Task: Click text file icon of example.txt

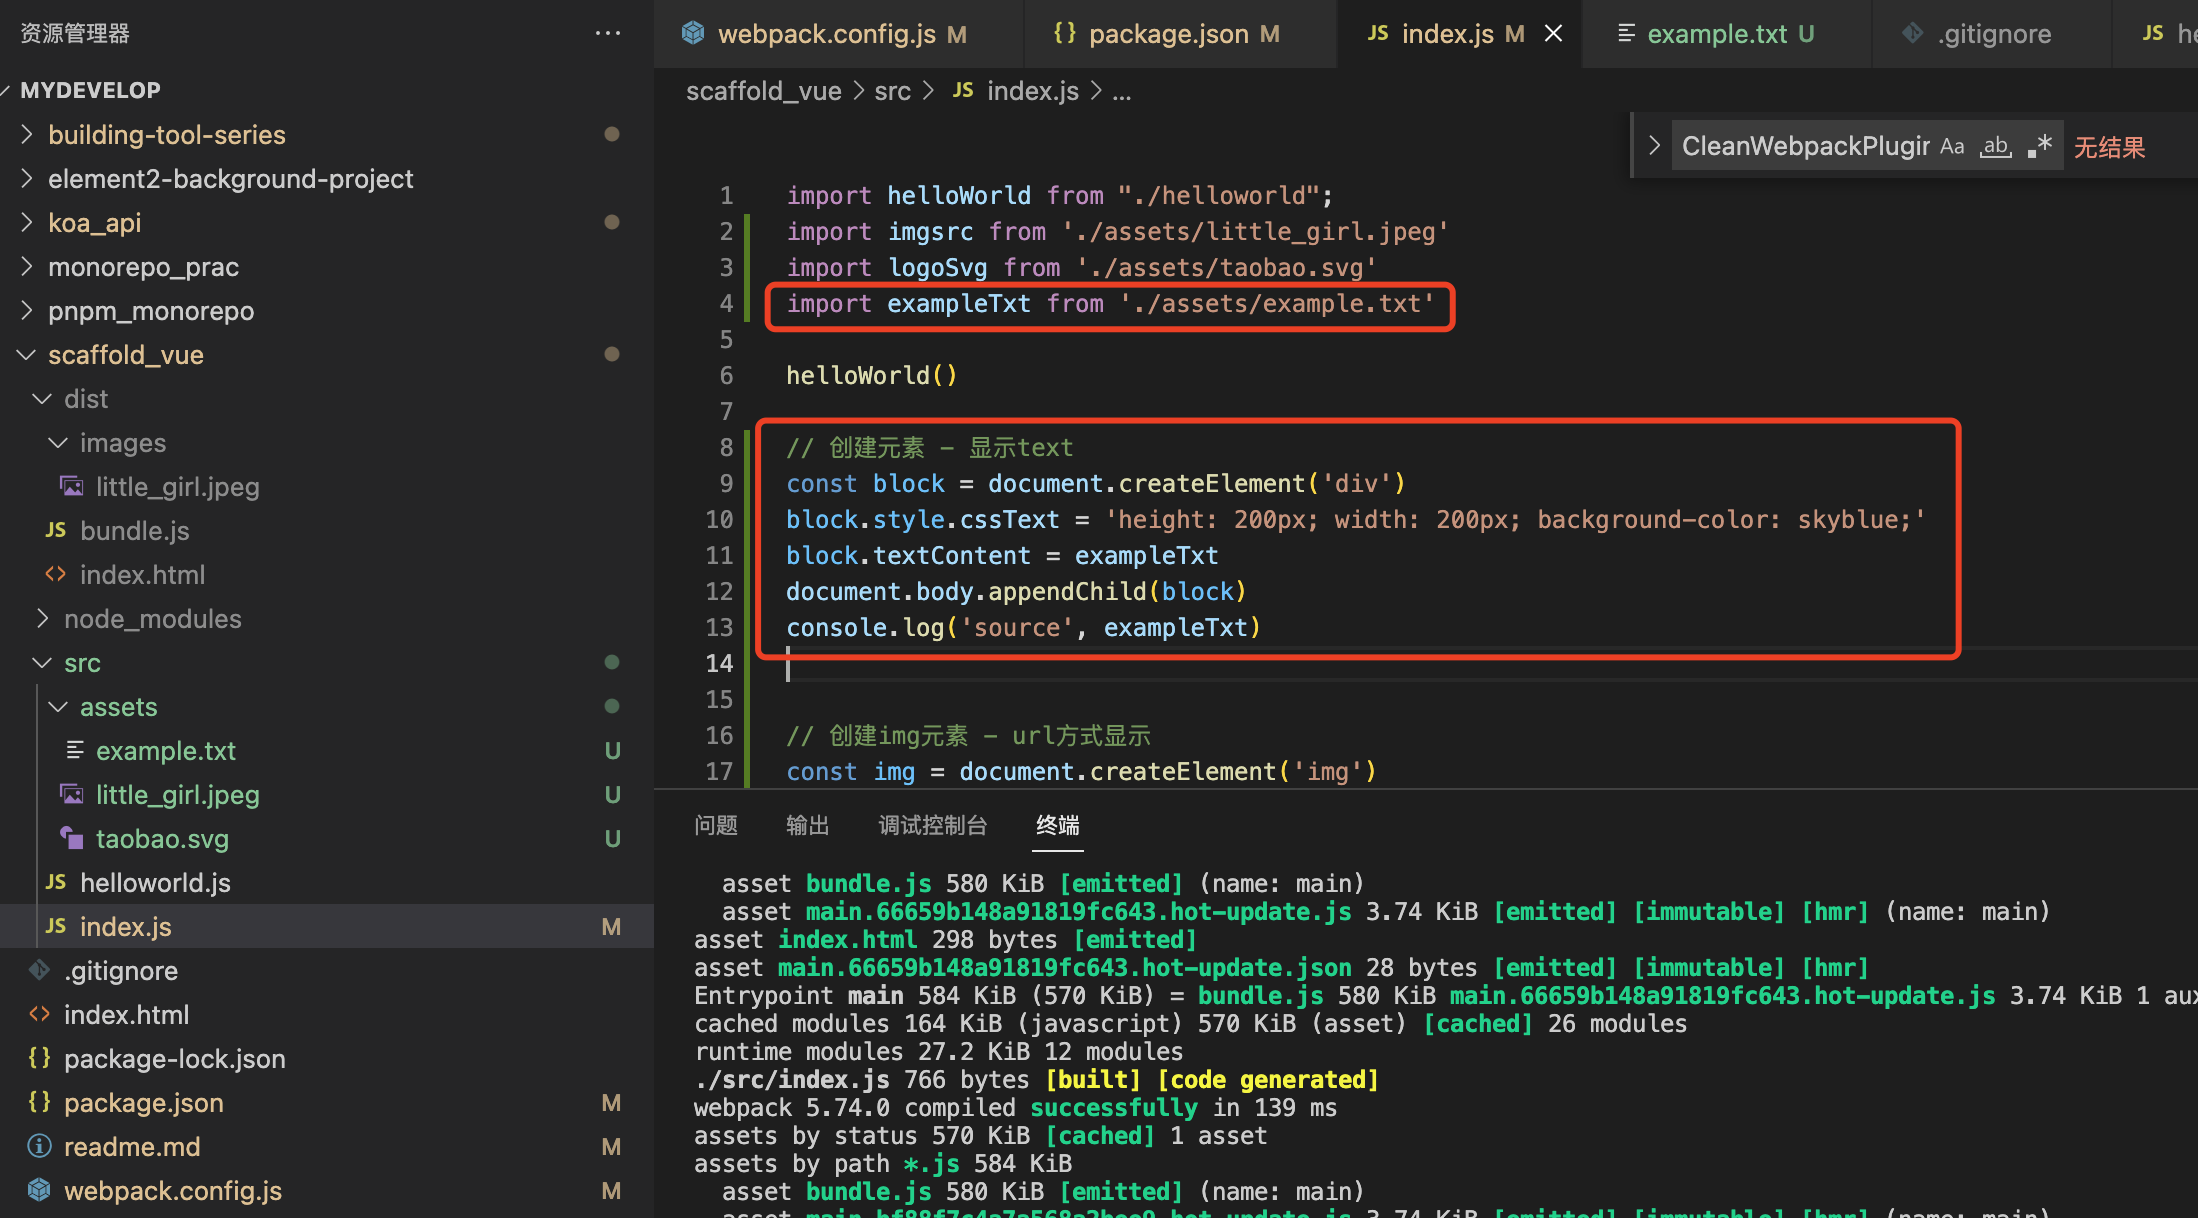Action: [74, 750]
